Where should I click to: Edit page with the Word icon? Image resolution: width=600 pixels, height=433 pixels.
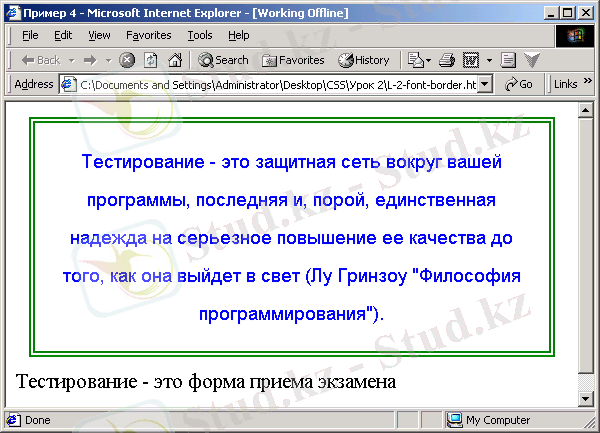click(471, 60)
